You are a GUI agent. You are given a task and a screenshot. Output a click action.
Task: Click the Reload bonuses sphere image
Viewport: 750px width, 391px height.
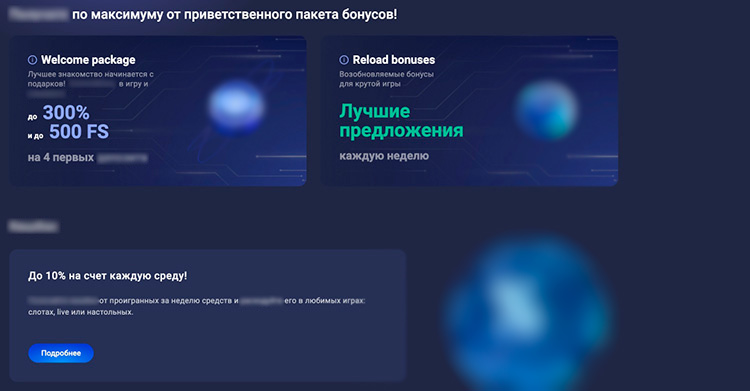pyautogui.click(x=547, y=110)
